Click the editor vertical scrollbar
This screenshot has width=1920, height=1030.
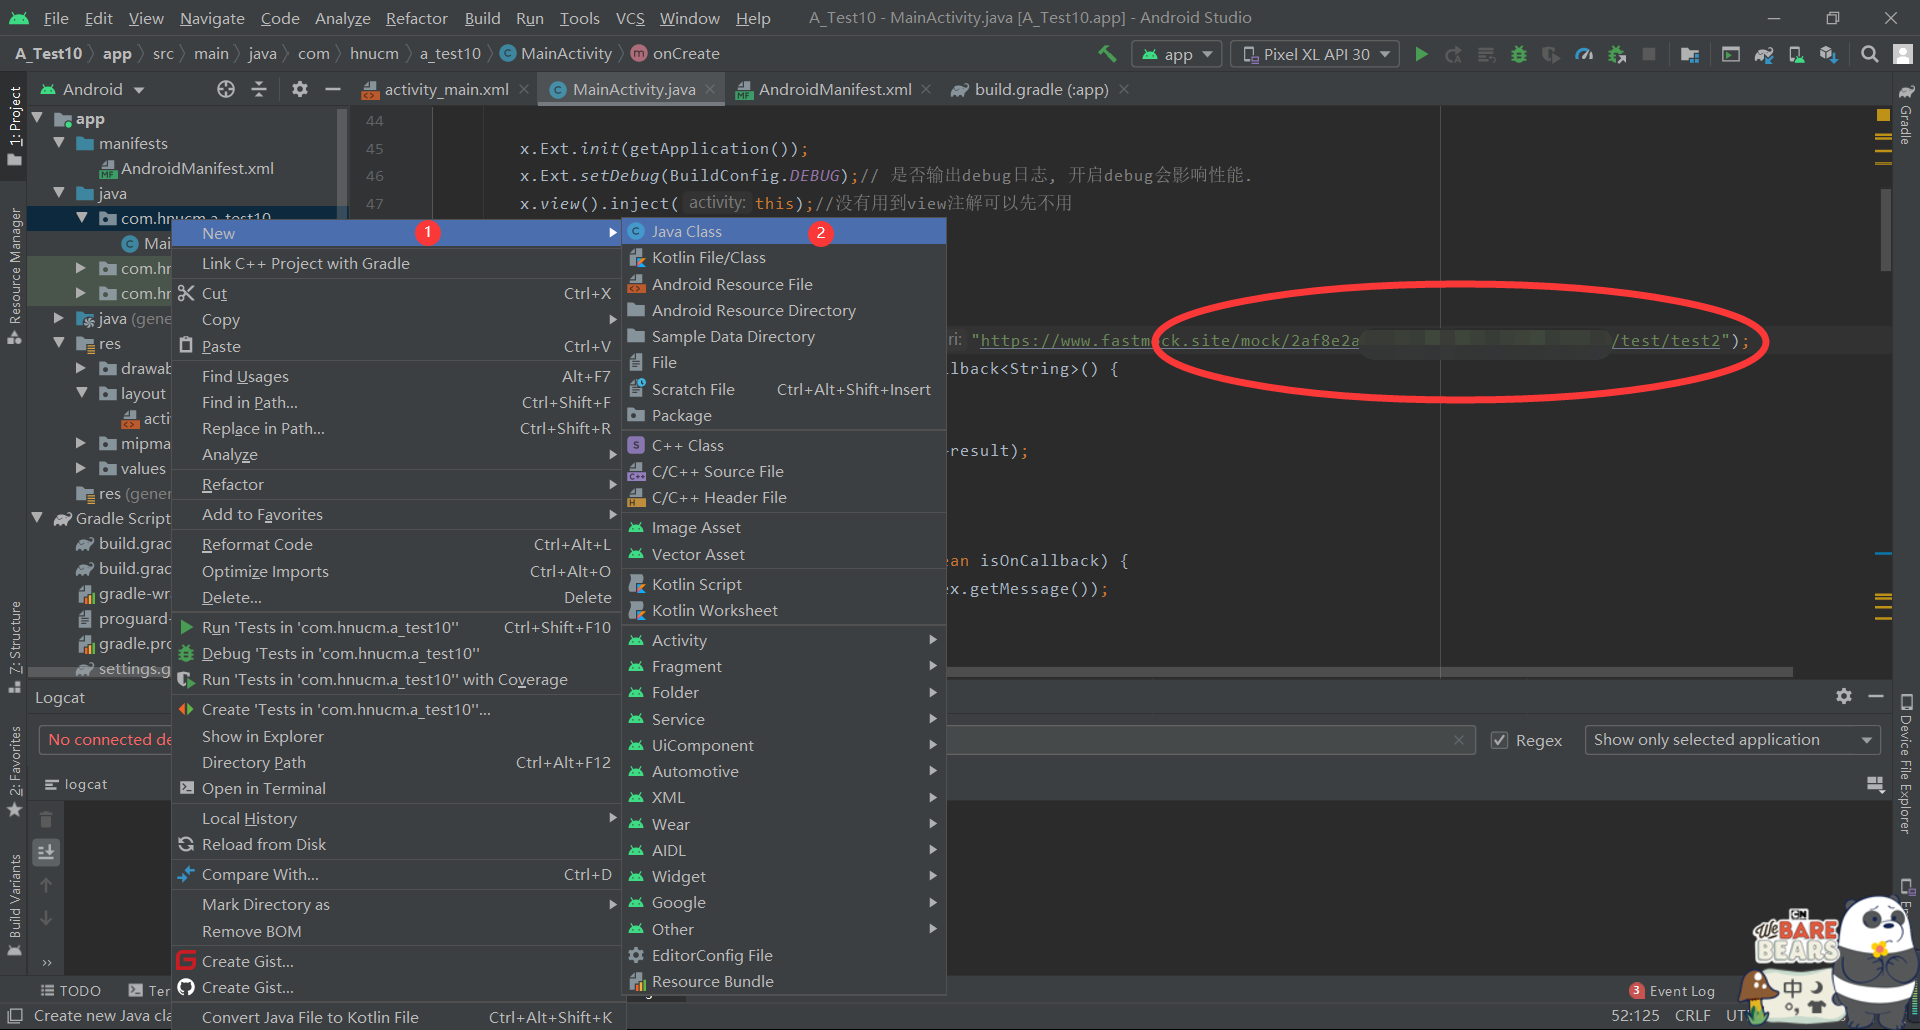click(1885, 230)
